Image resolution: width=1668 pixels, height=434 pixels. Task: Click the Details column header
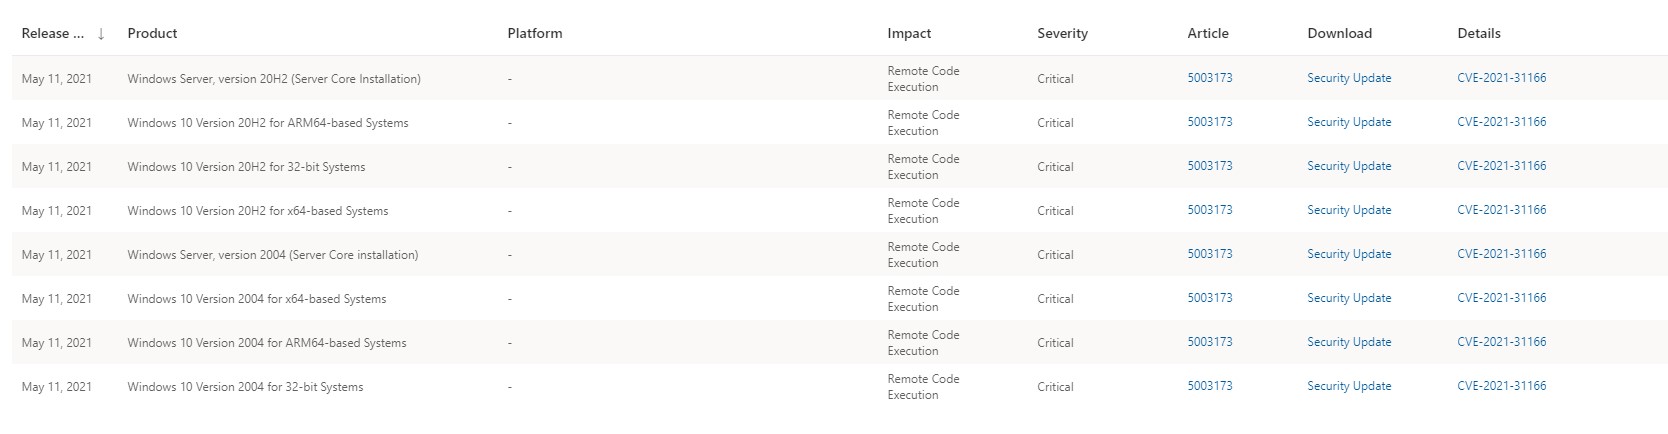click(x=1479, y=33)
